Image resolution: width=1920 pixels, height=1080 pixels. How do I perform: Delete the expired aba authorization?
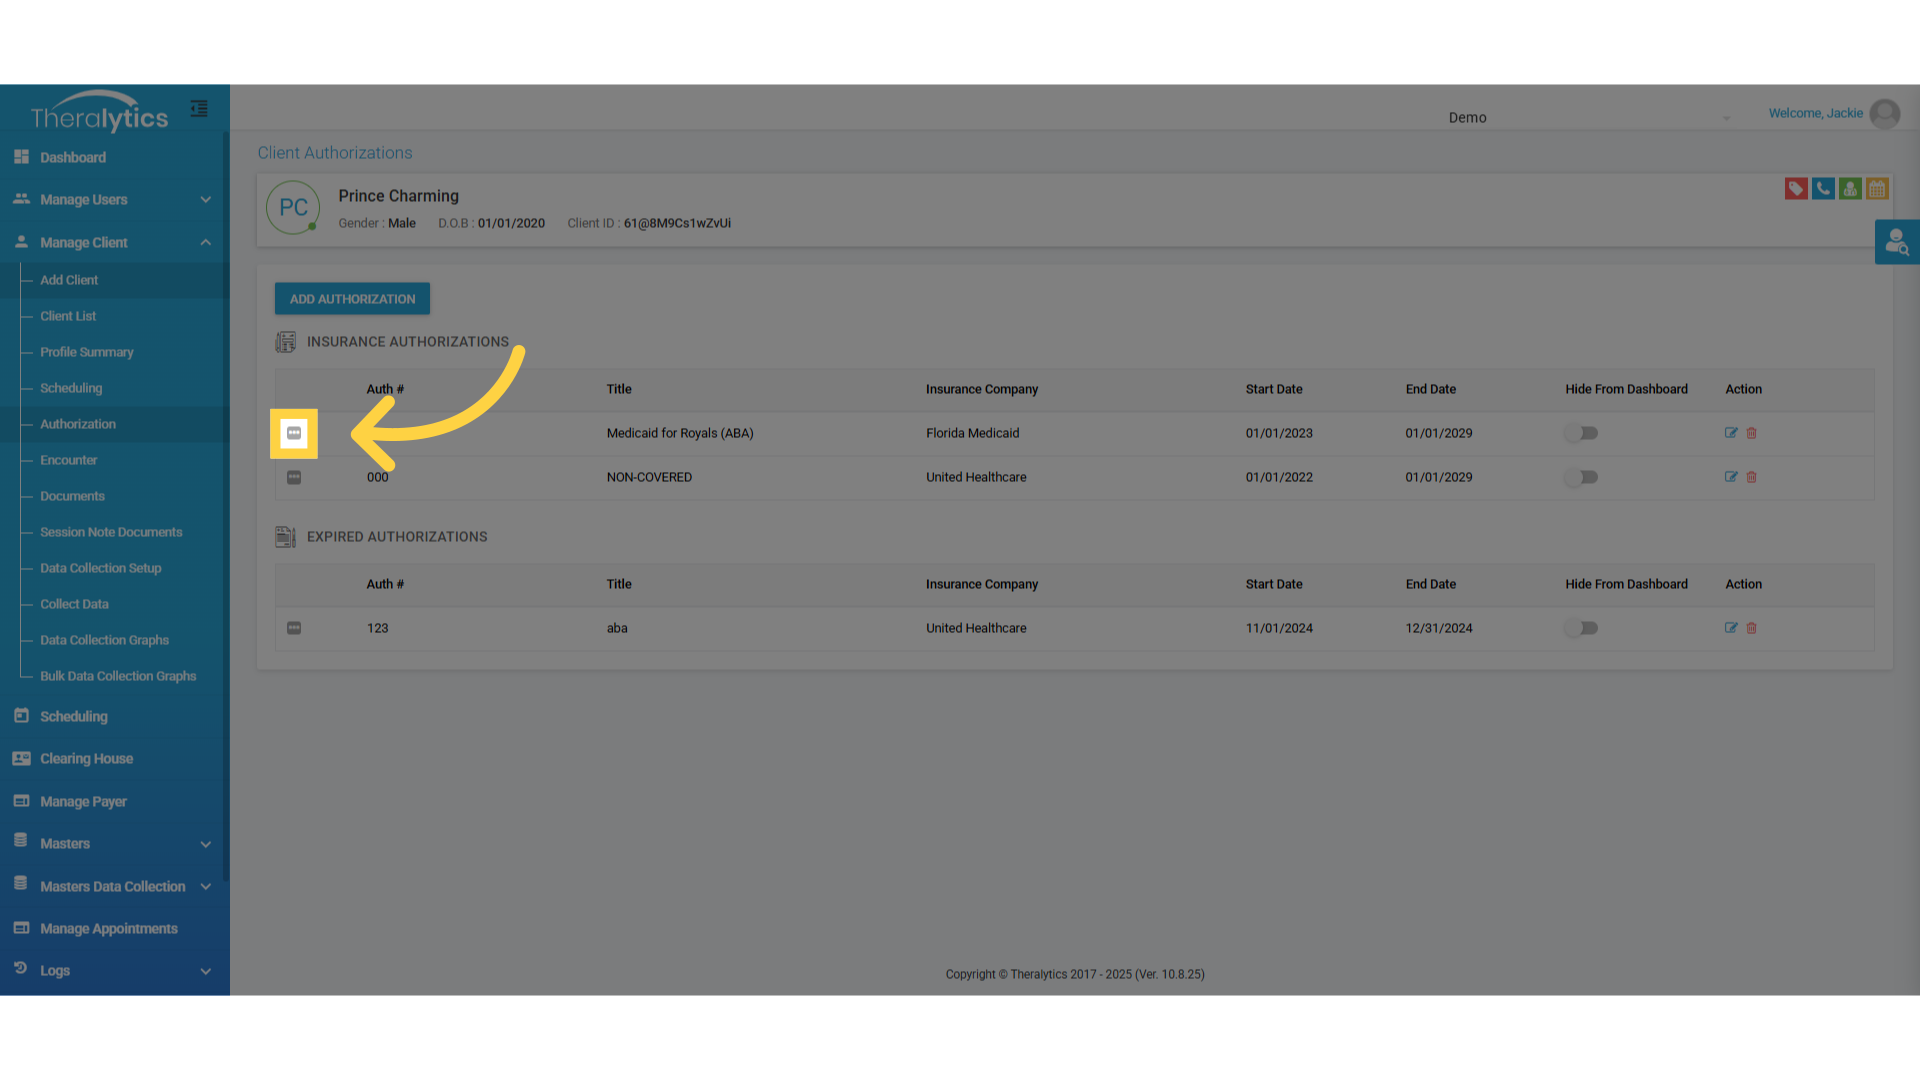click(x=1752, y=628)
